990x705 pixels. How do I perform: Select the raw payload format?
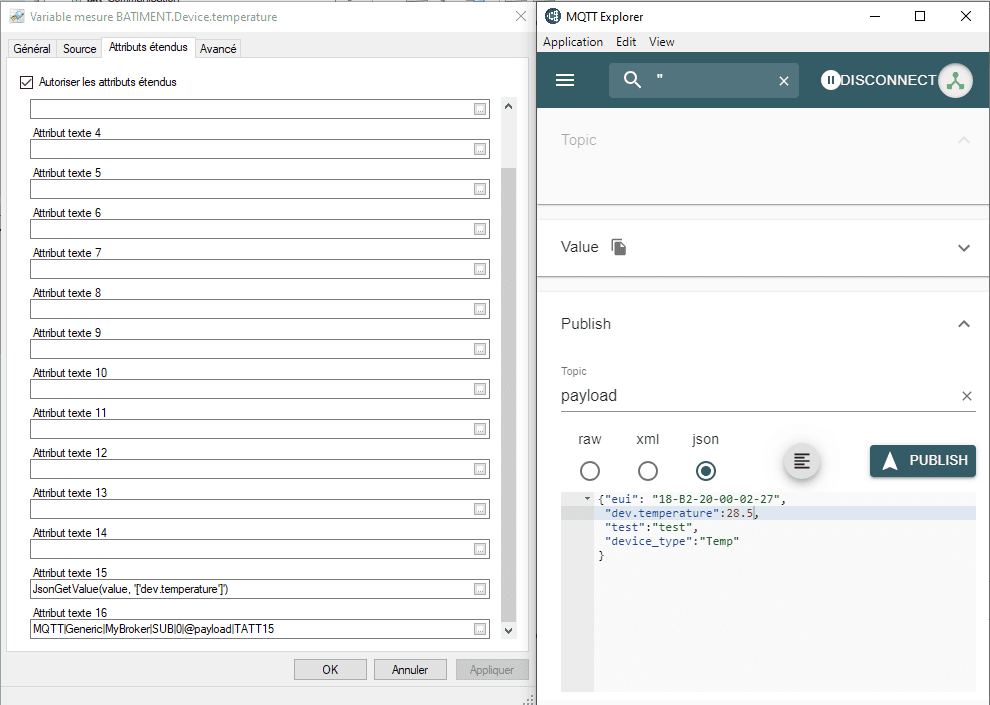(590, 471)
